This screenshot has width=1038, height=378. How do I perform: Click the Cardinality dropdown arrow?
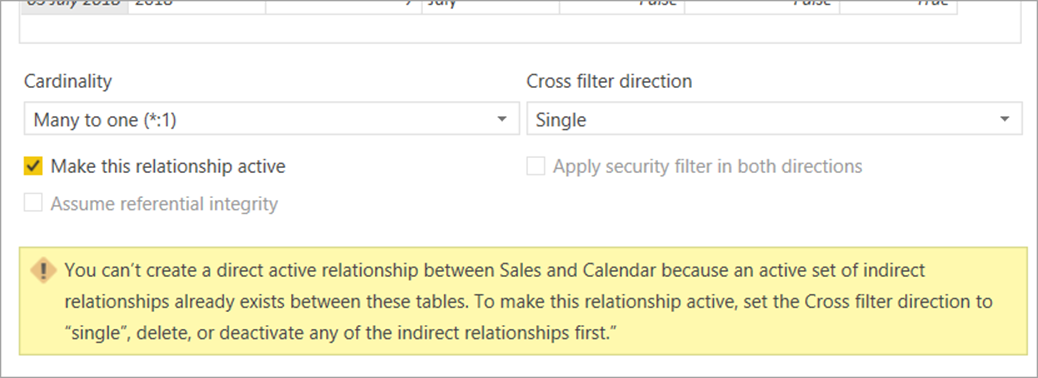[x=502, y=120]
